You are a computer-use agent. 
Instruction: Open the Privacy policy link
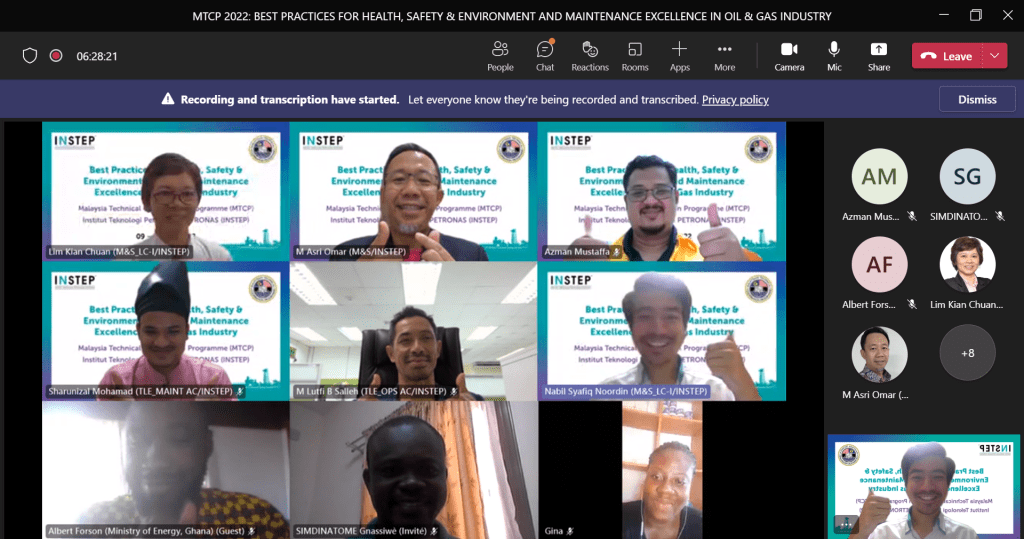(735, 100)
